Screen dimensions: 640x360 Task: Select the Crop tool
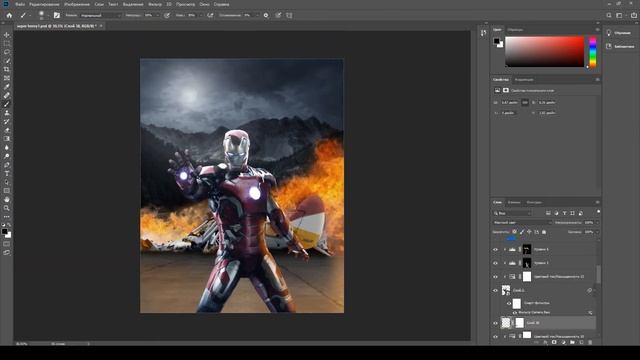tap(7, 69)
